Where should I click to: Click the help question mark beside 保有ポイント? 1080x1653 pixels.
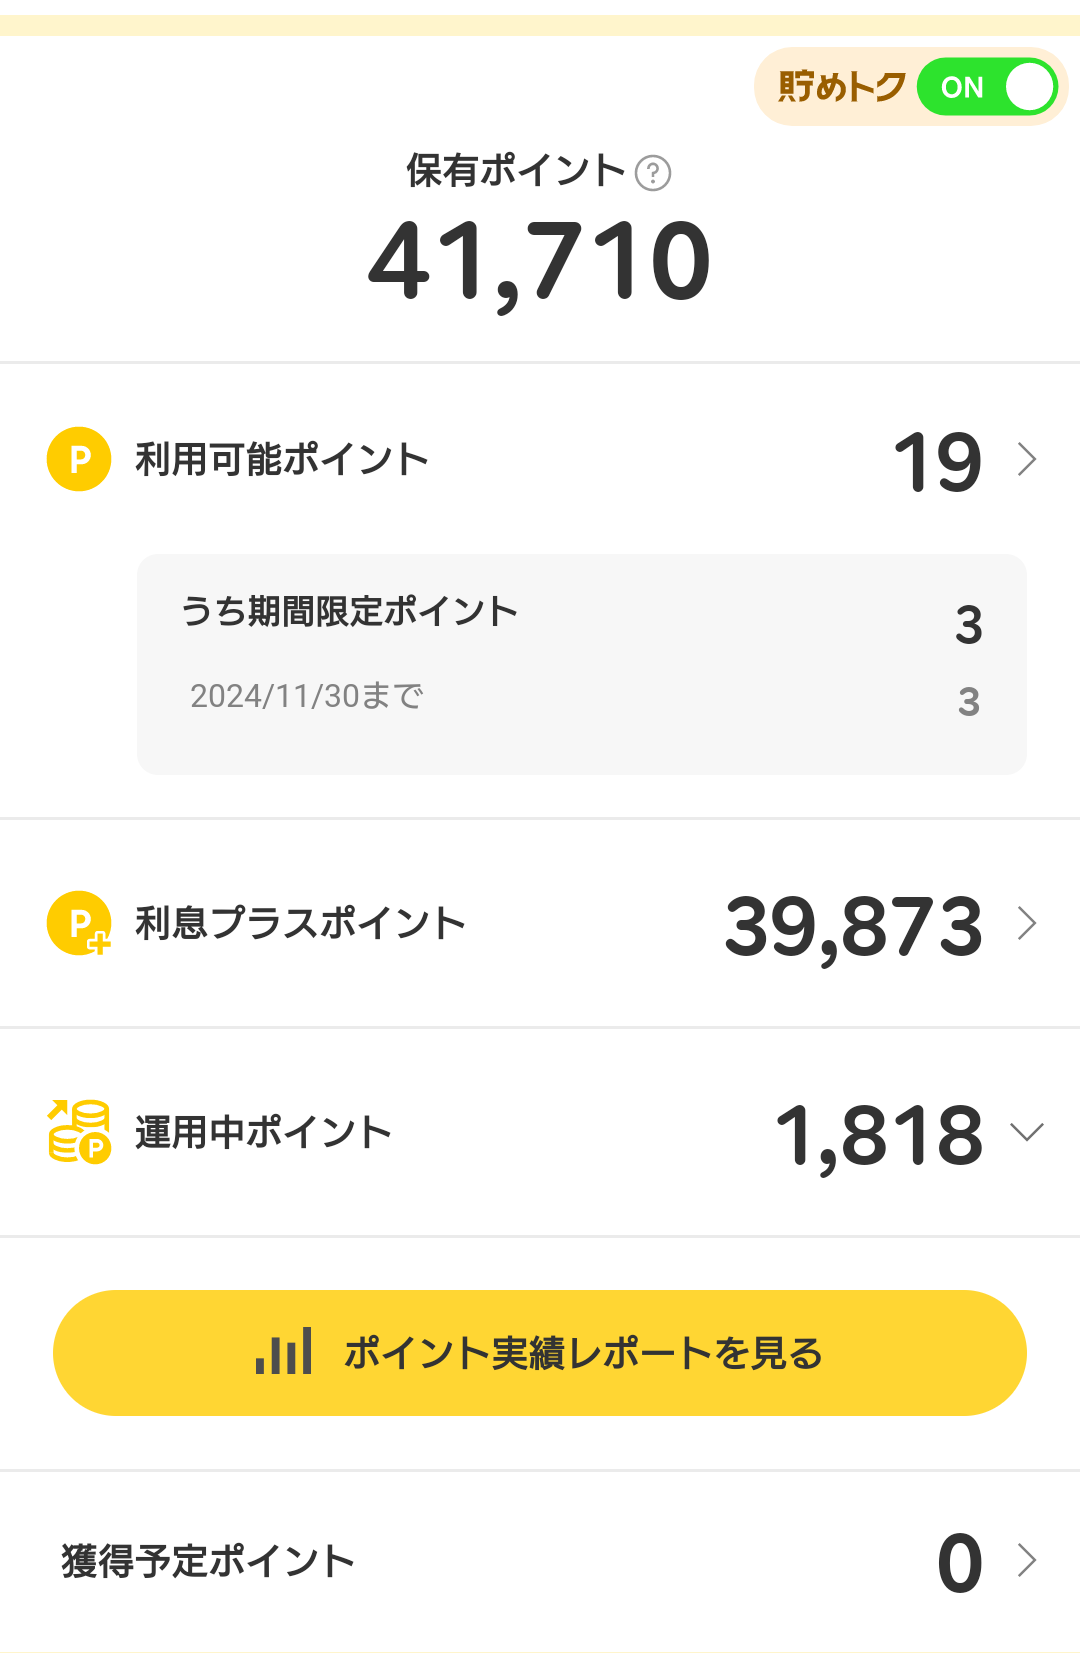coord(653,173)
